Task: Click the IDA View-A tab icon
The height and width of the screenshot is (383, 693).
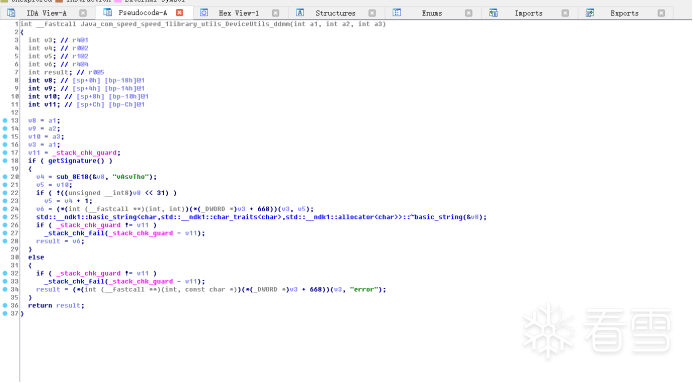Action: pos(11,13)
